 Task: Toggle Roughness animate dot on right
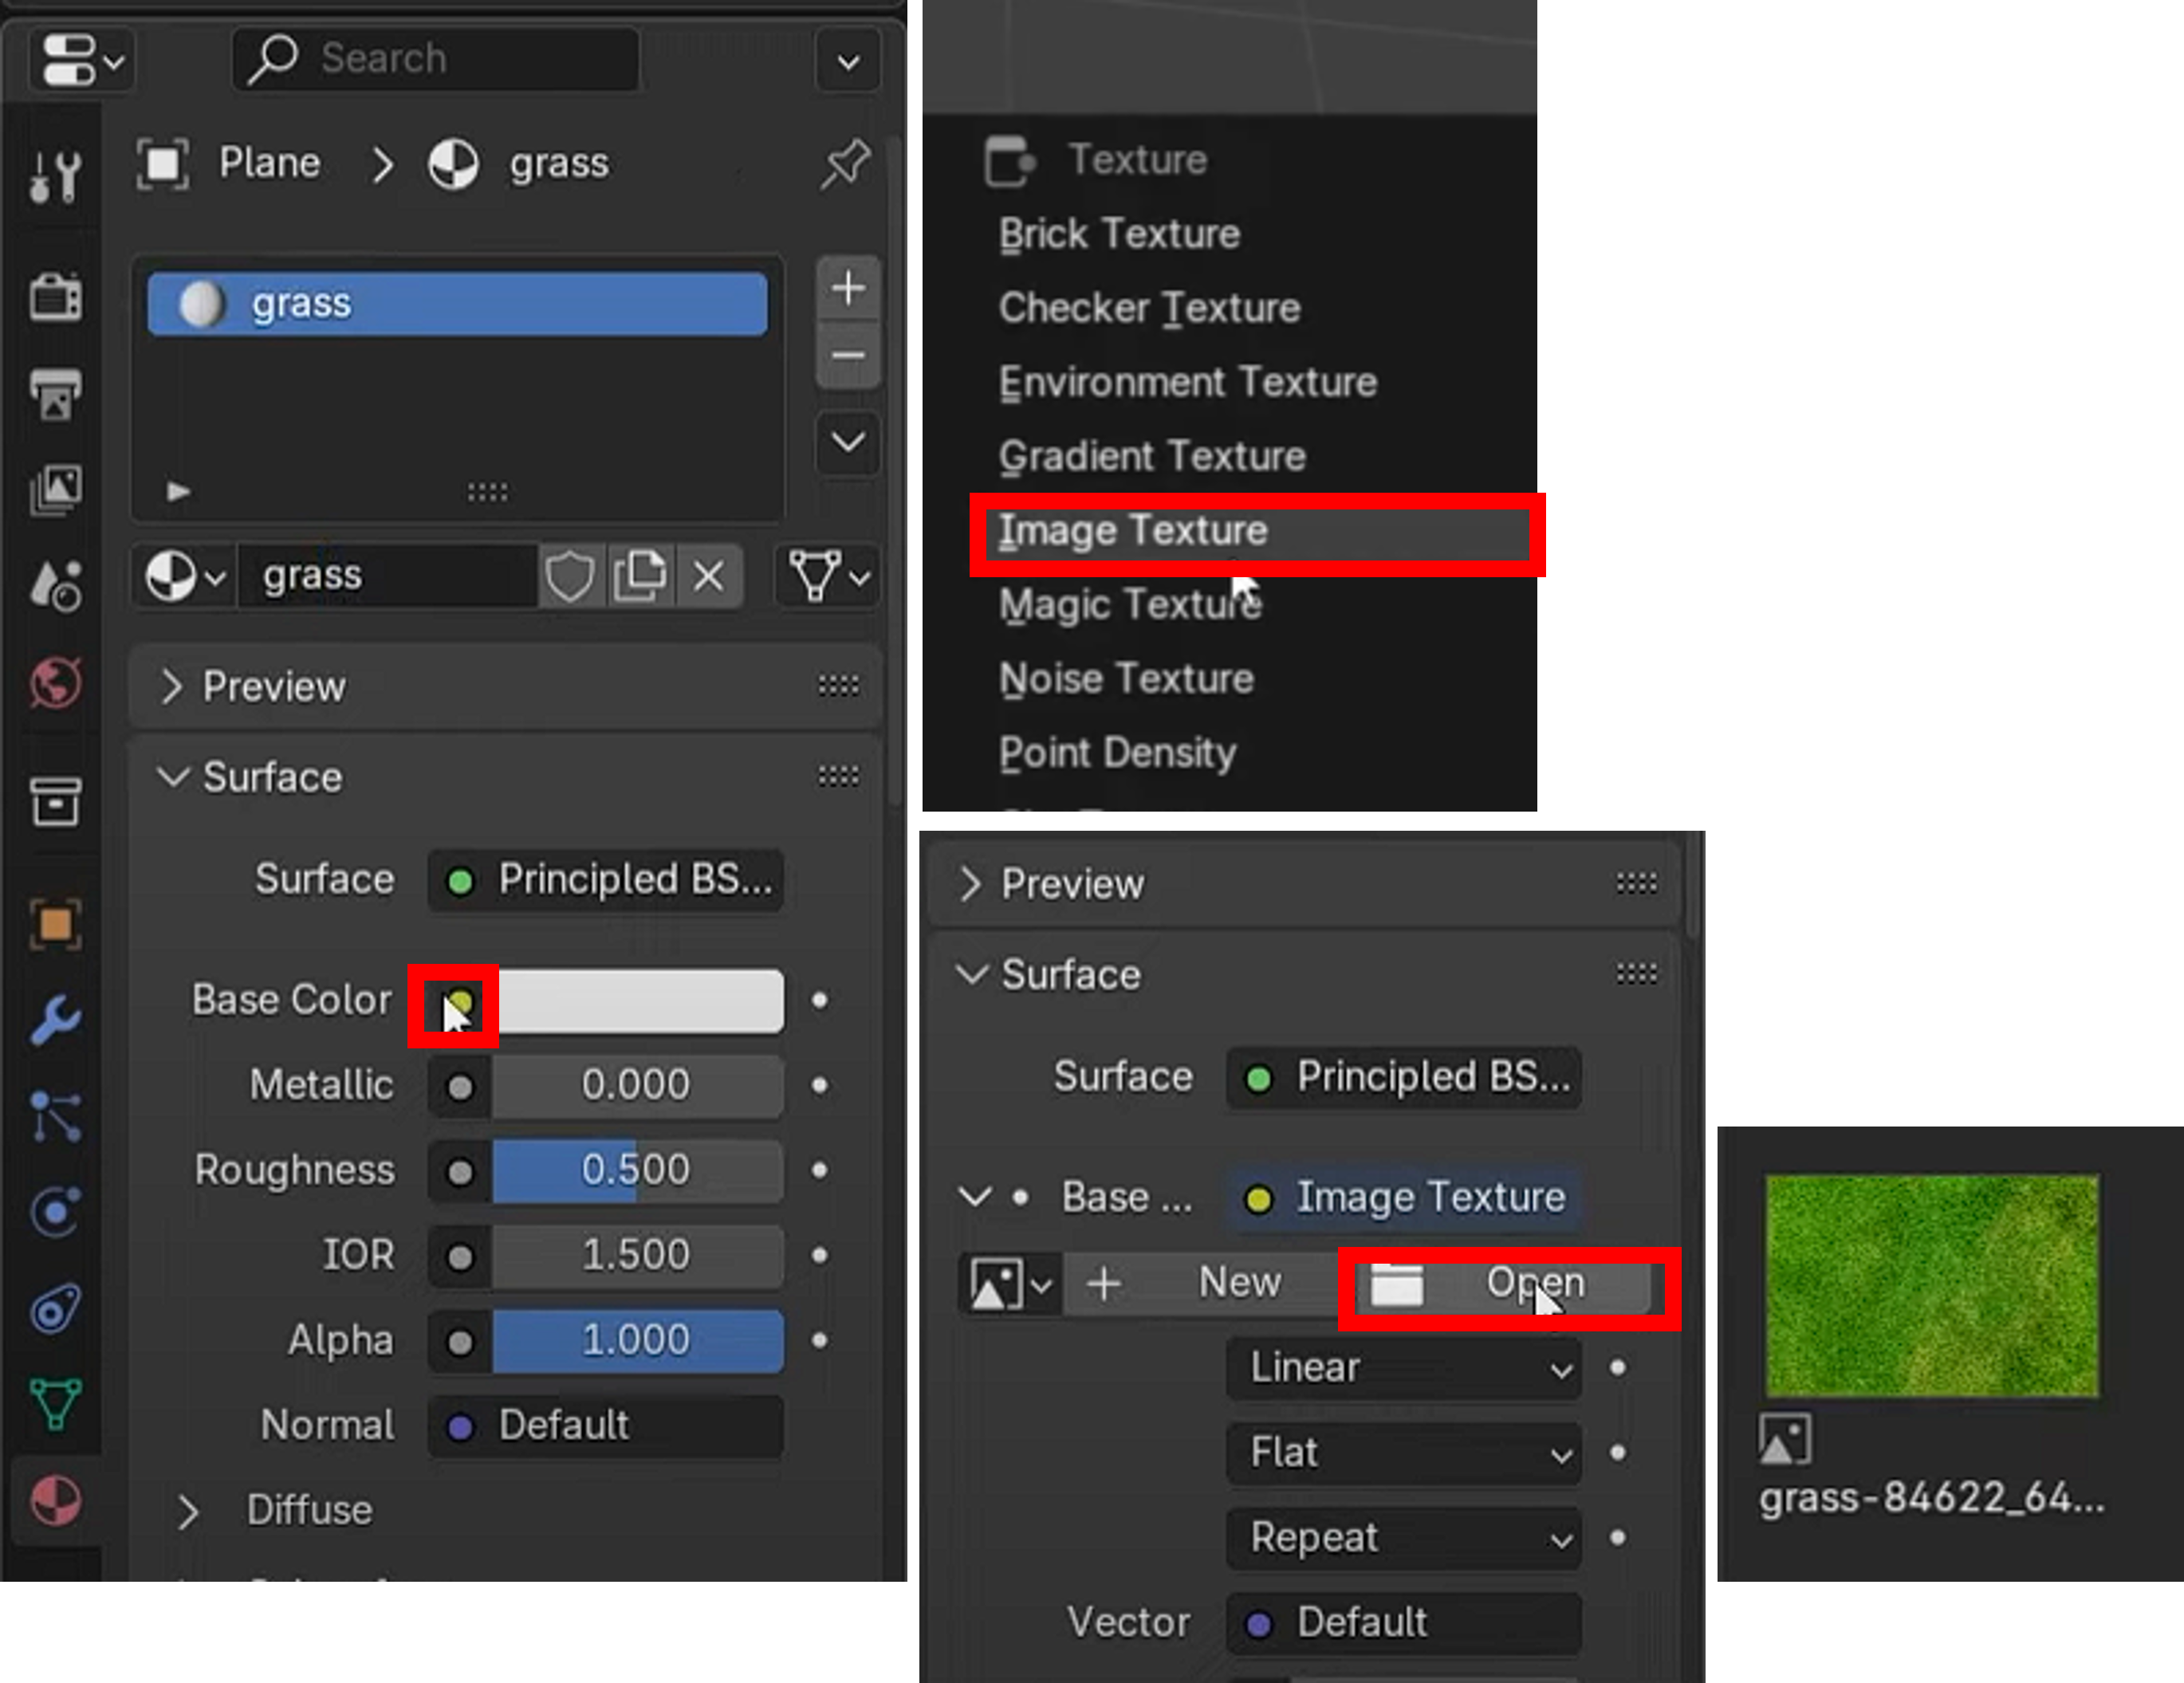819,1170
